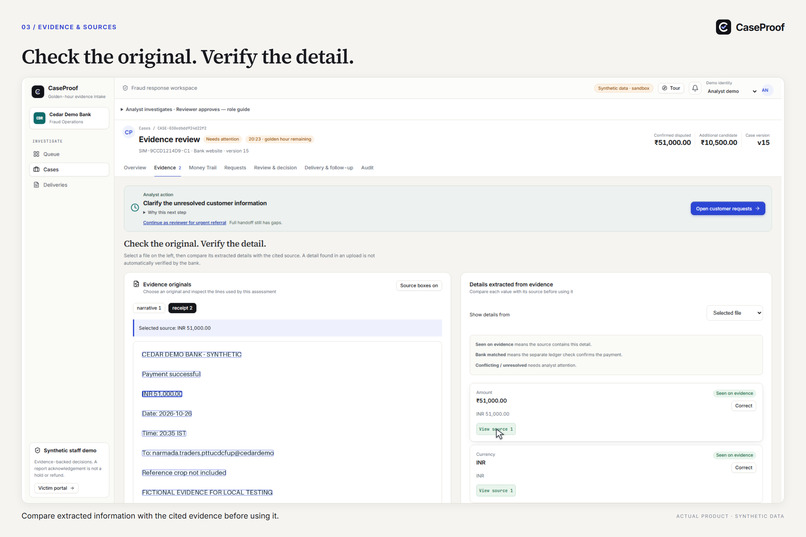Image resolution: width=806 pixels, height=537 pixels.
Task: Click the shield icon beside Synthetic staff demo
Action: tap(38, 450)
